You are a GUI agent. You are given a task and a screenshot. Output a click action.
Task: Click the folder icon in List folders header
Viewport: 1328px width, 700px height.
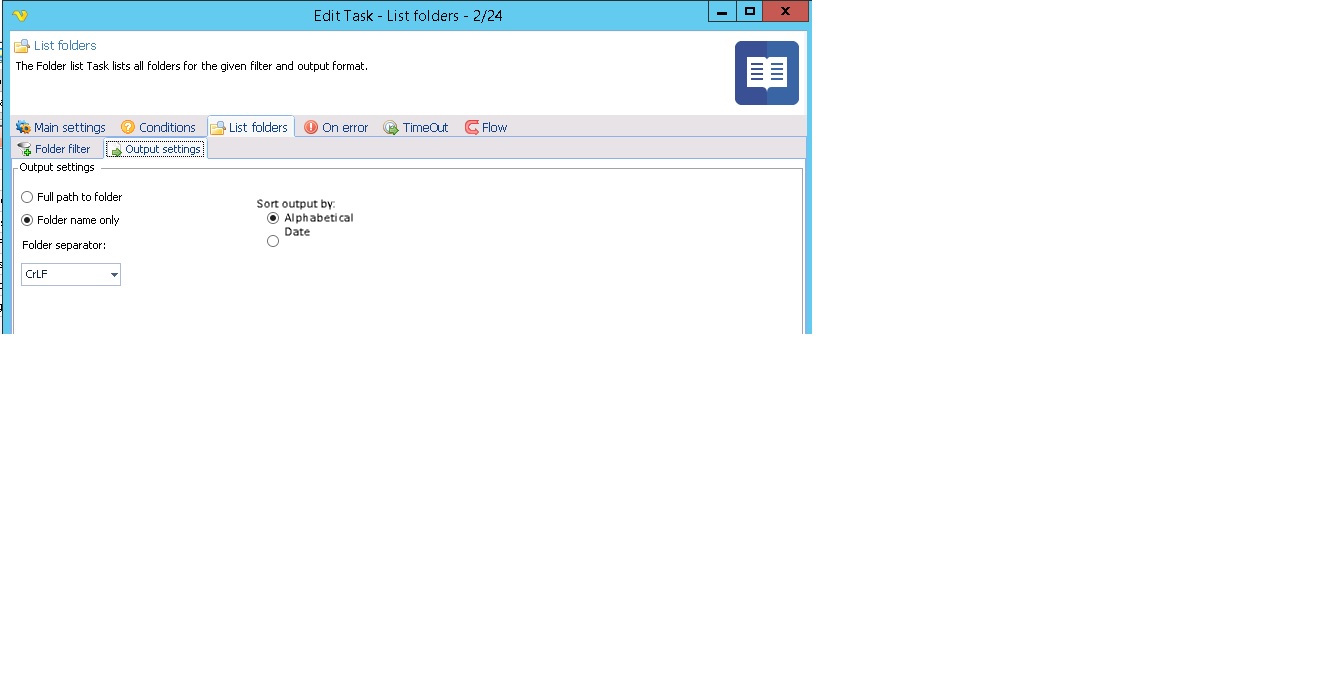[x=22, y=46]
